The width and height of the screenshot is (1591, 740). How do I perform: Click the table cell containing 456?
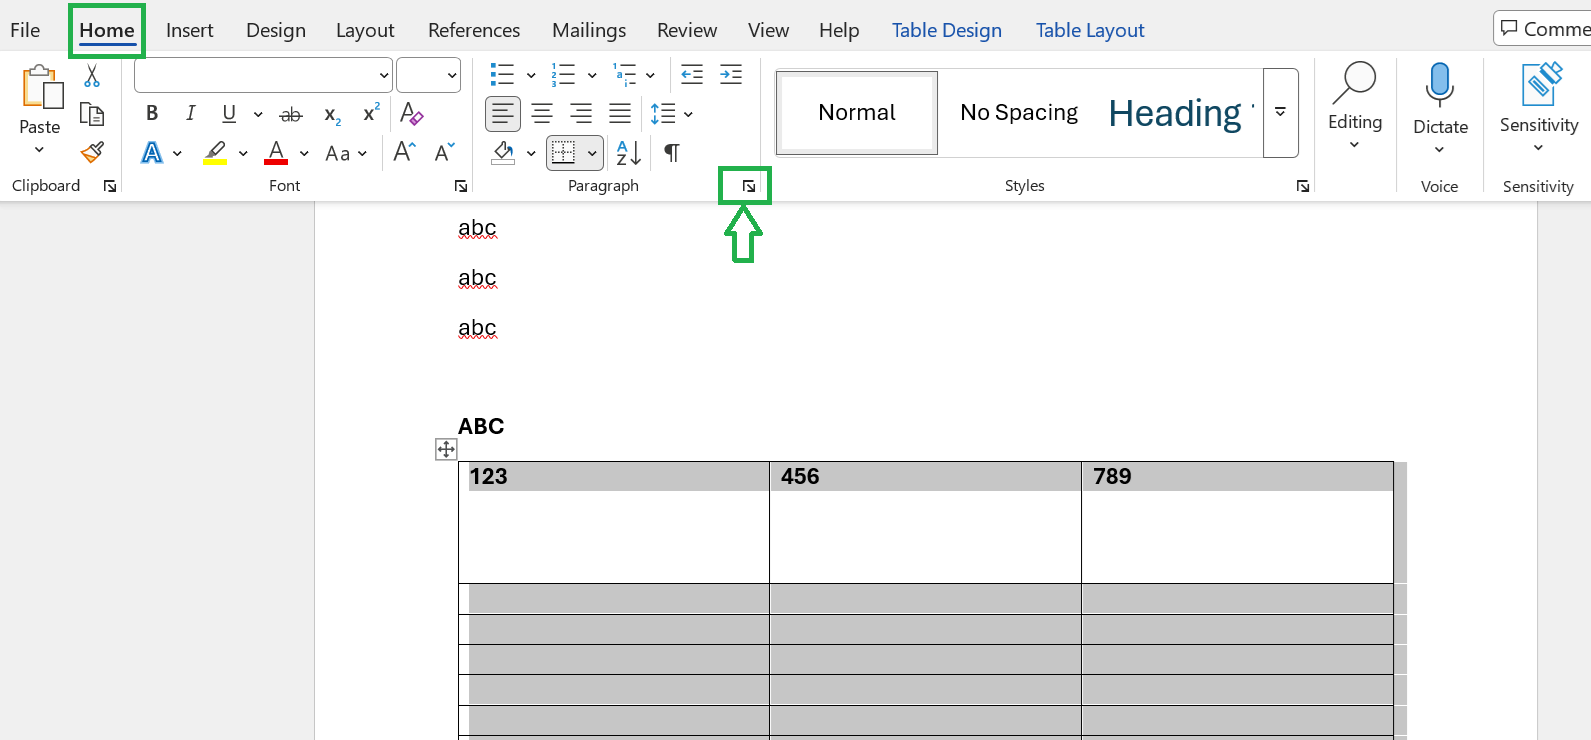pos(925,522)
